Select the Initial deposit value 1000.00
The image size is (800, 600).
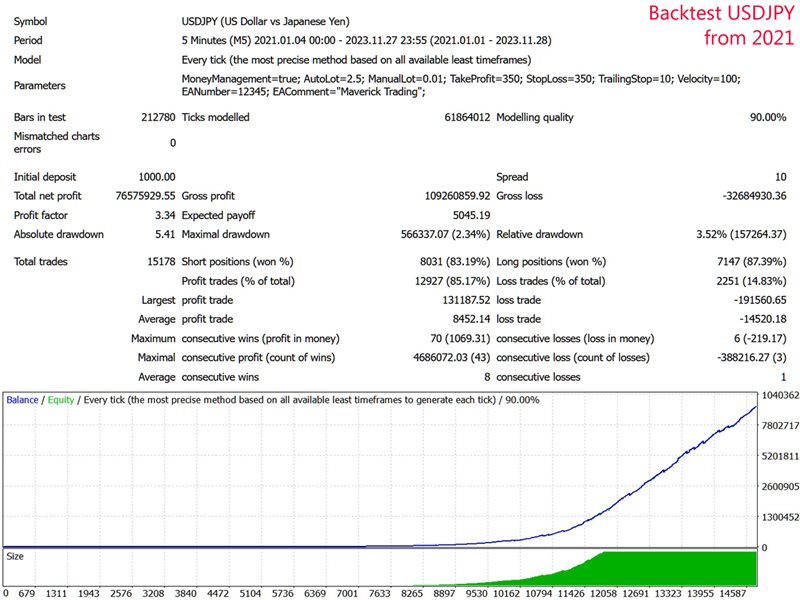pyautogui.click(x=157, y=177)
